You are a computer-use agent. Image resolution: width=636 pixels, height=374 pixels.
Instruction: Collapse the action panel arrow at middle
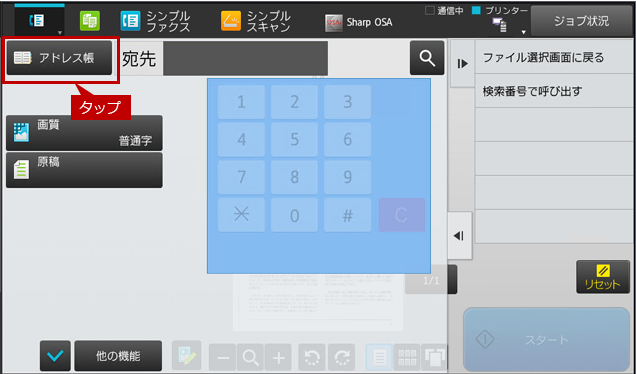pyautogui.click(x=460, y=236)
